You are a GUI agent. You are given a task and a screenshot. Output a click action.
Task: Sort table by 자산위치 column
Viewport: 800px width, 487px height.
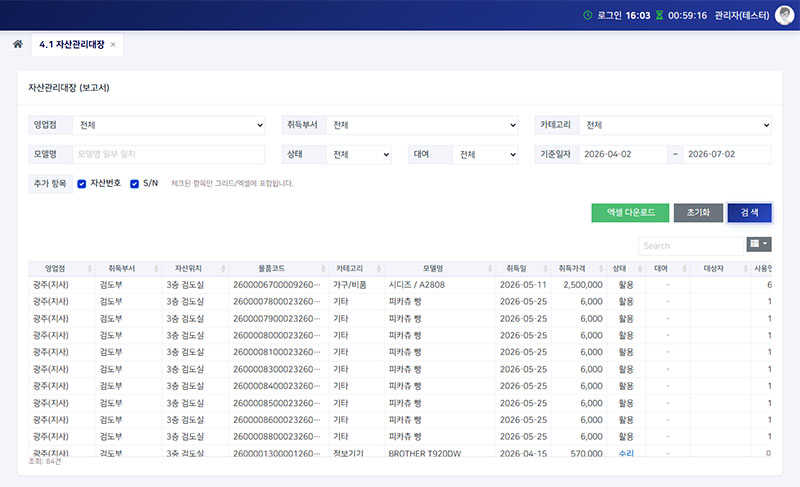point(195,269)
